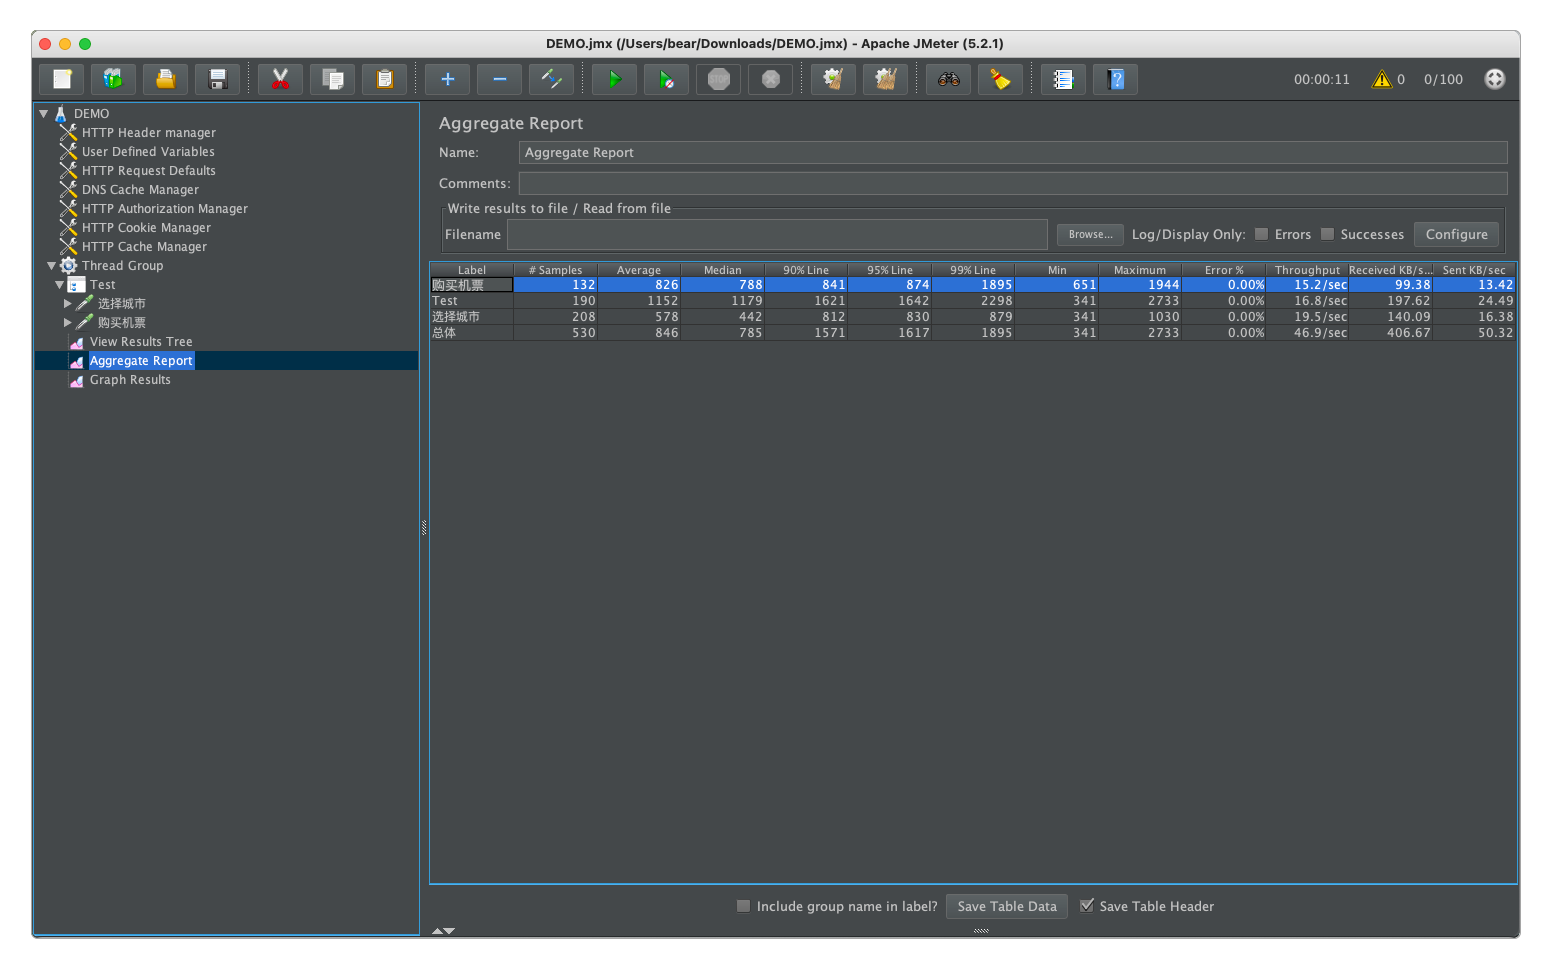Click into the Comments input field
This screenshot has width=1551, height=969.
1012,183
